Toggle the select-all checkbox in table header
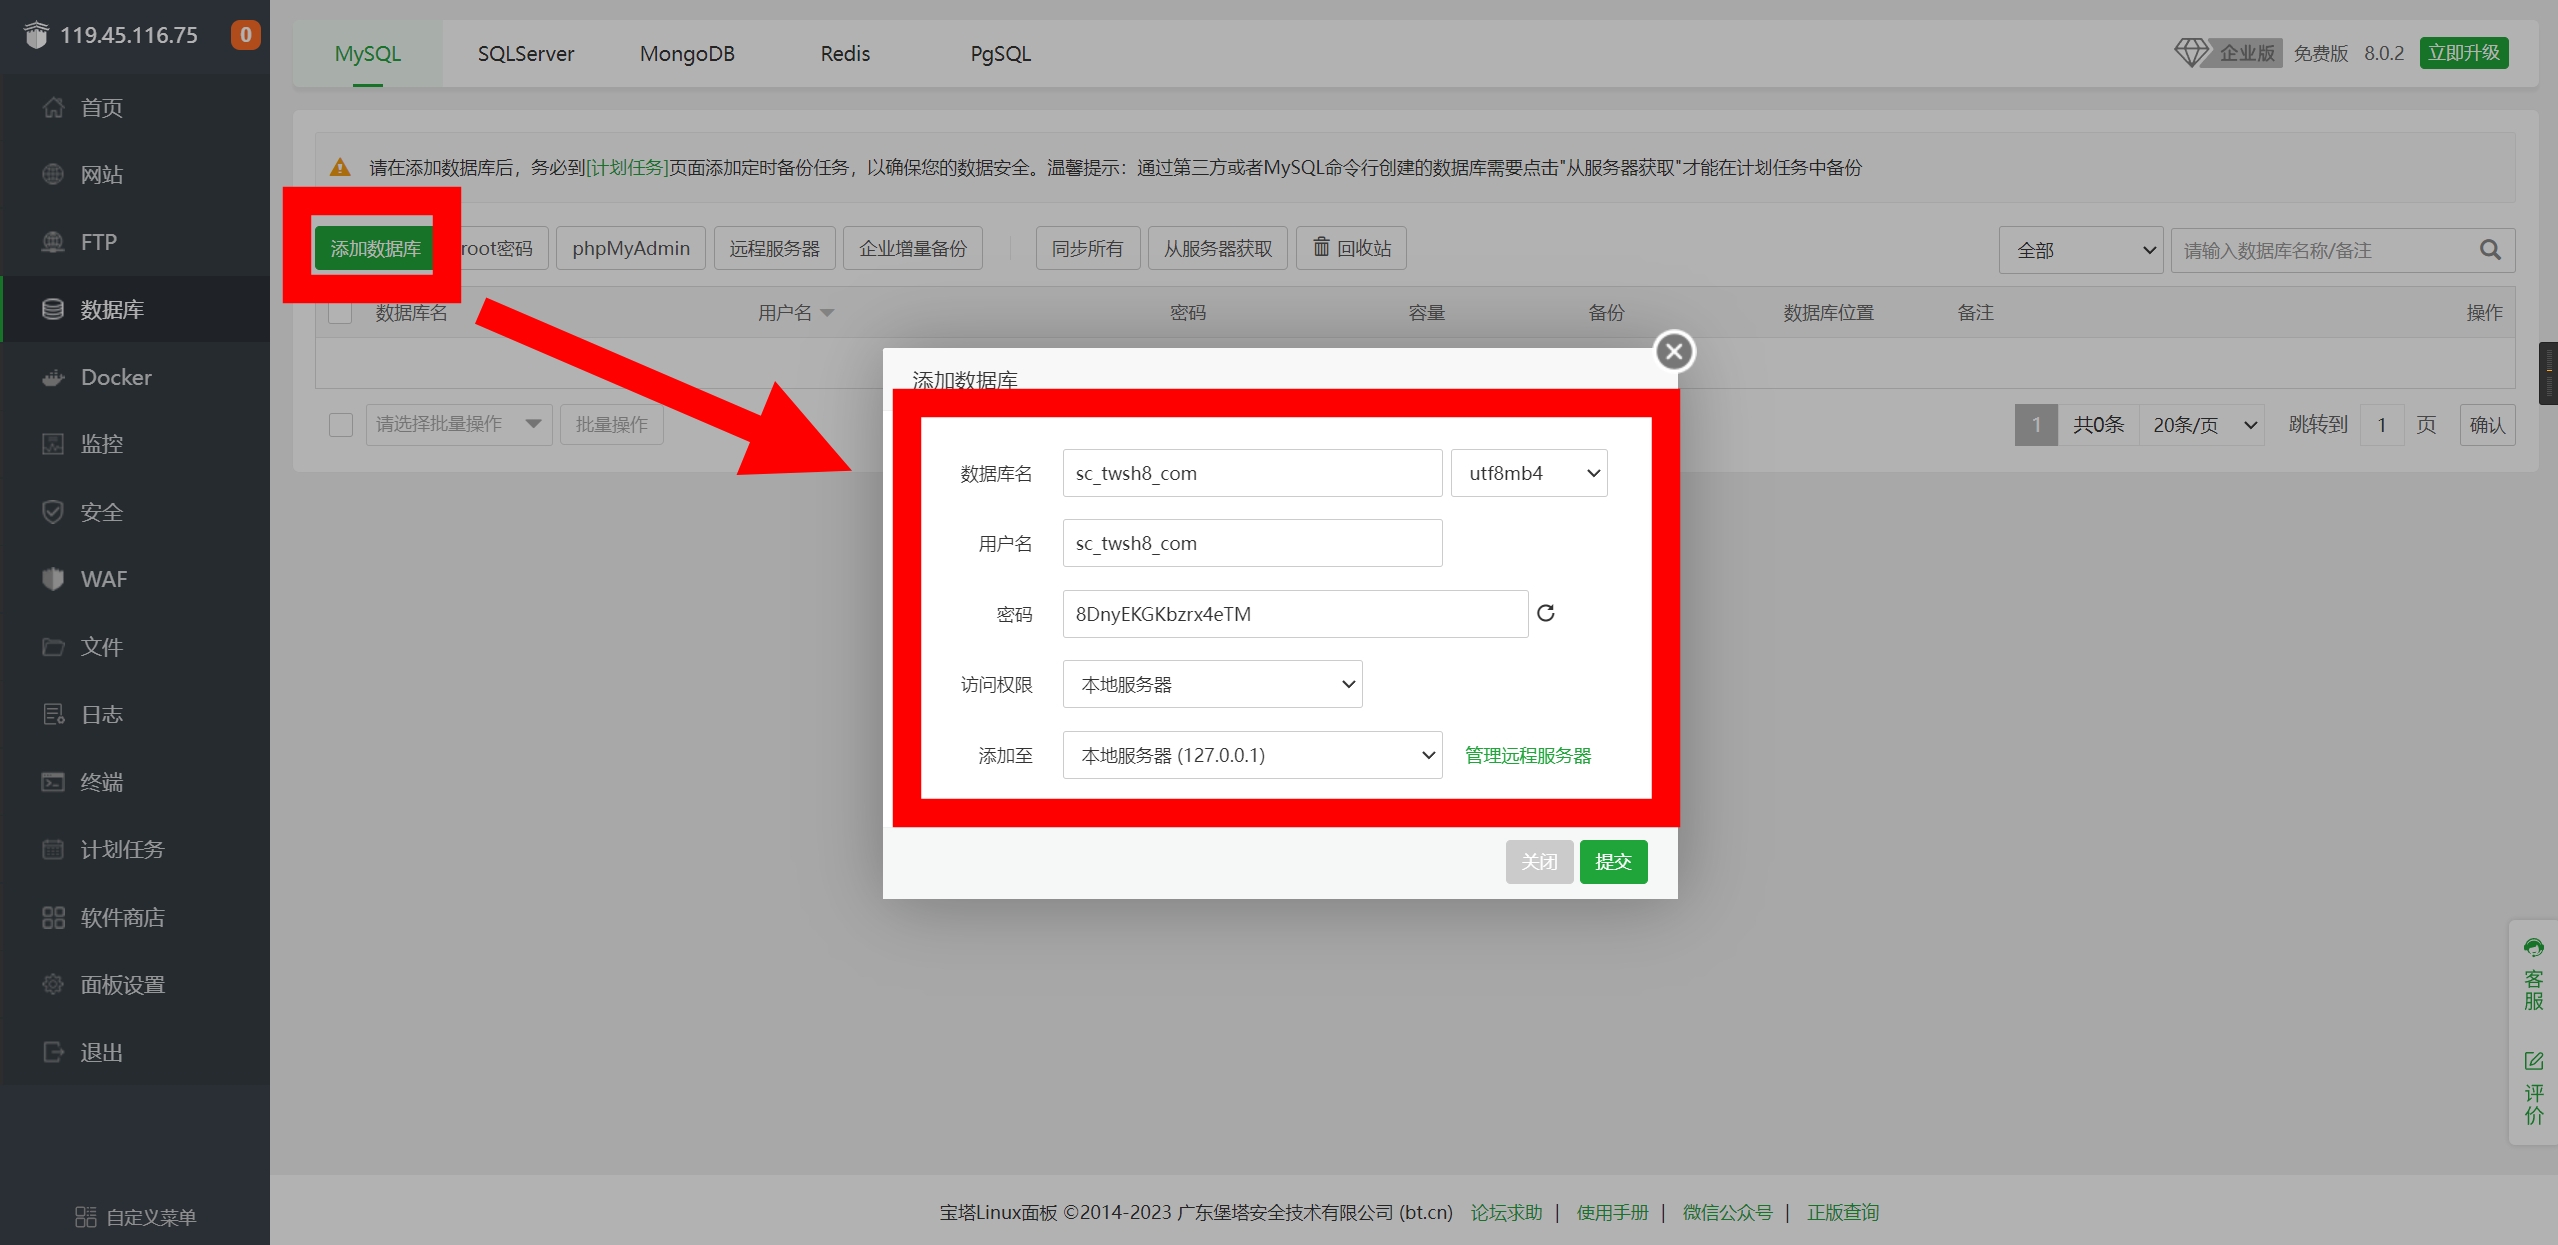 coord(340,313)
